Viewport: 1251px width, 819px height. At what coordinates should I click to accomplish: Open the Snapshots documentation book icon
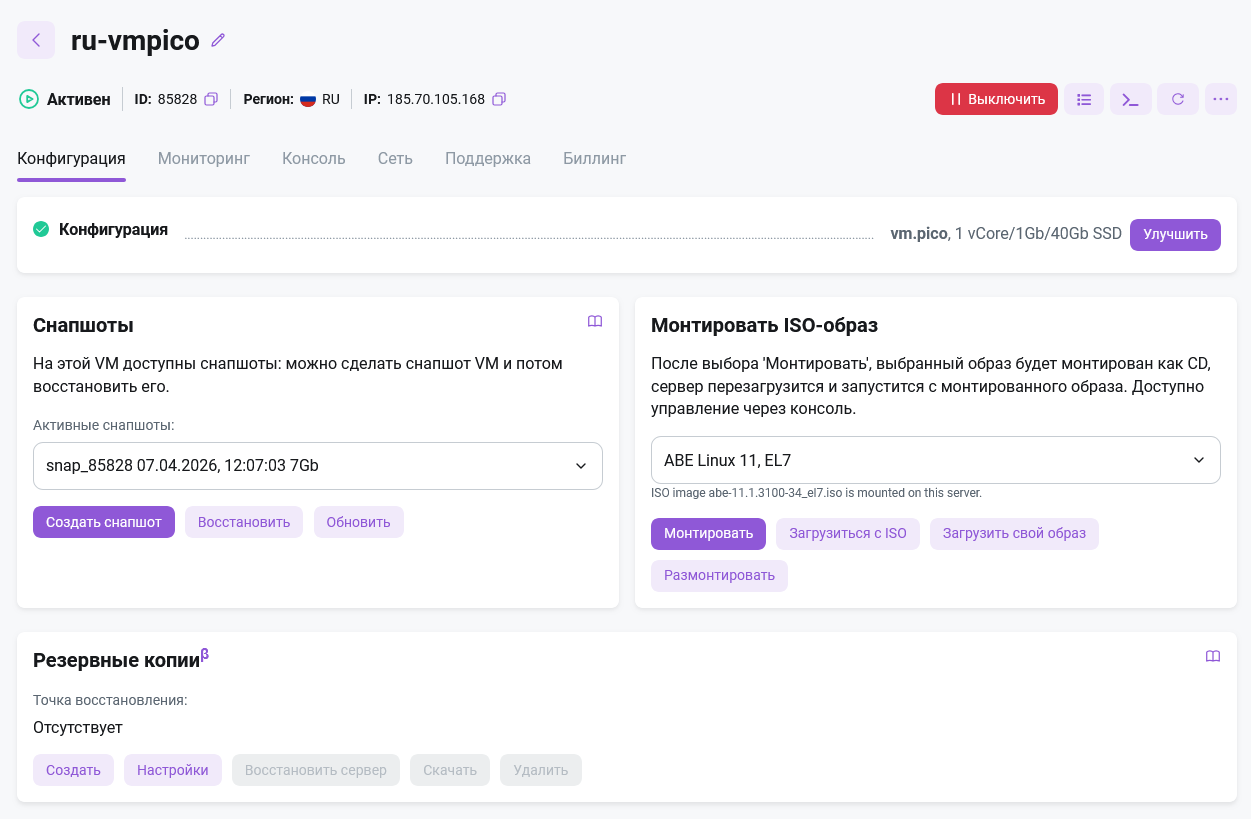(x=595, y=321)
